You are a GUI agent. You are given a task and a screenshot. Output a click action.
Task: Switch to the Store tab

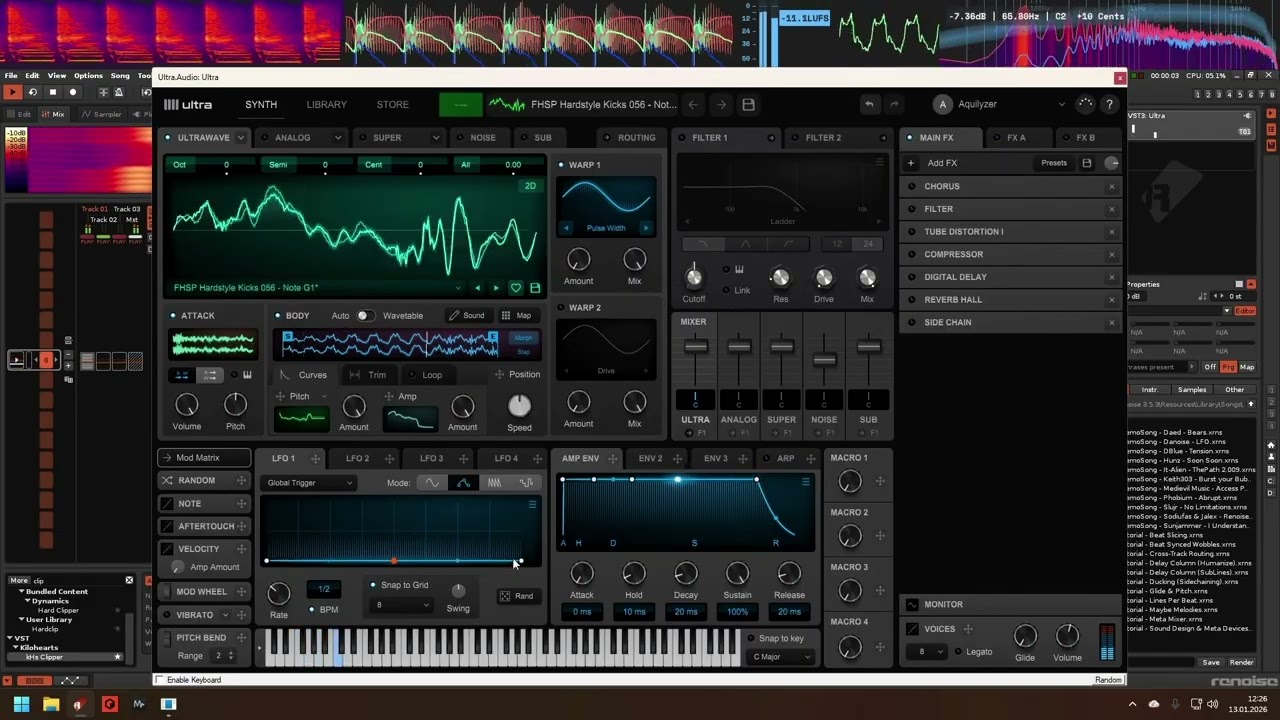pyautogui.click(x=392, y=105)
